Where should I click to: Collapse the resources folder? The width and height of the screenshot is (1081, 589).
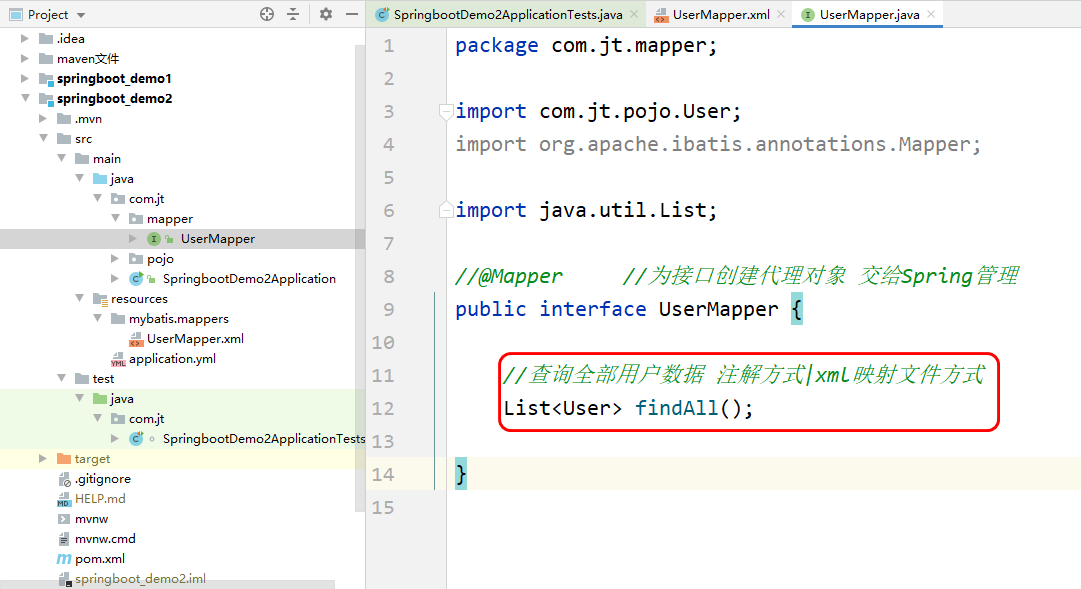point(79,298)
